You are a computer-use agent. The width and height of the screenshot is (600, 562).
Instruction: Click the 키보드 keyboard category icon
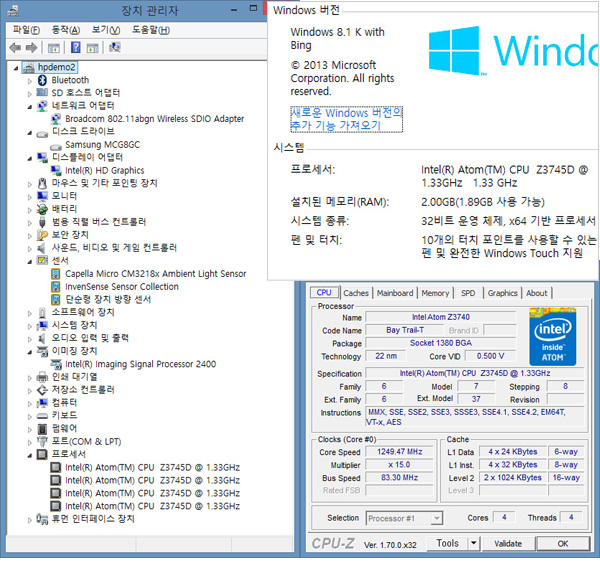42,416
